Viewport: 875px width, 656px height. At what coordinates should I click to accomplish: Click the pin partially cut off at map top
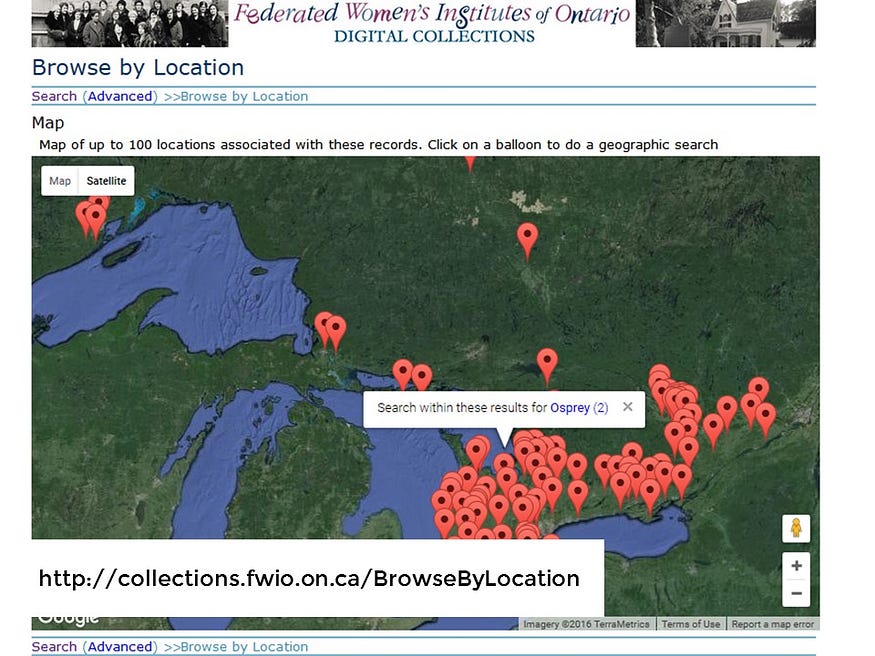[470, 164]
